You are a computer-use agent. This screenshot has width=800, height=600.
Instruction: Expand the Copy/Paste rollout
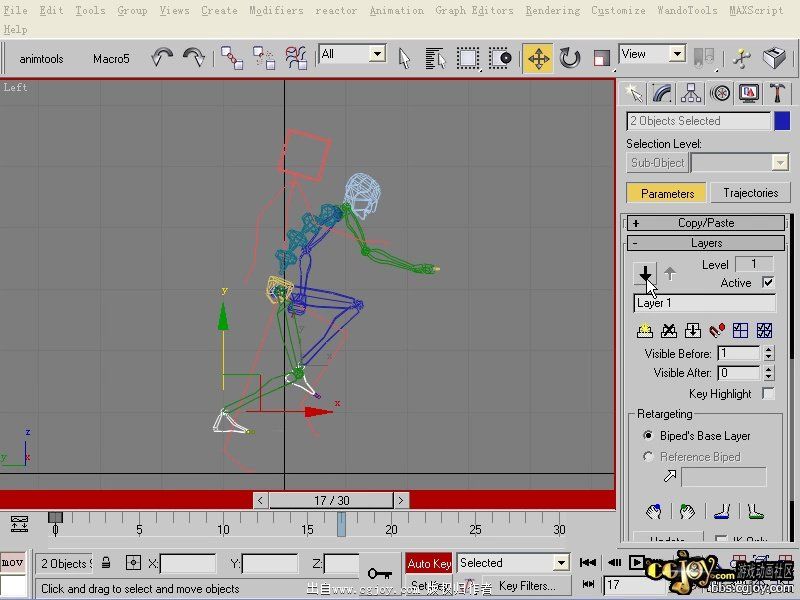706,223
